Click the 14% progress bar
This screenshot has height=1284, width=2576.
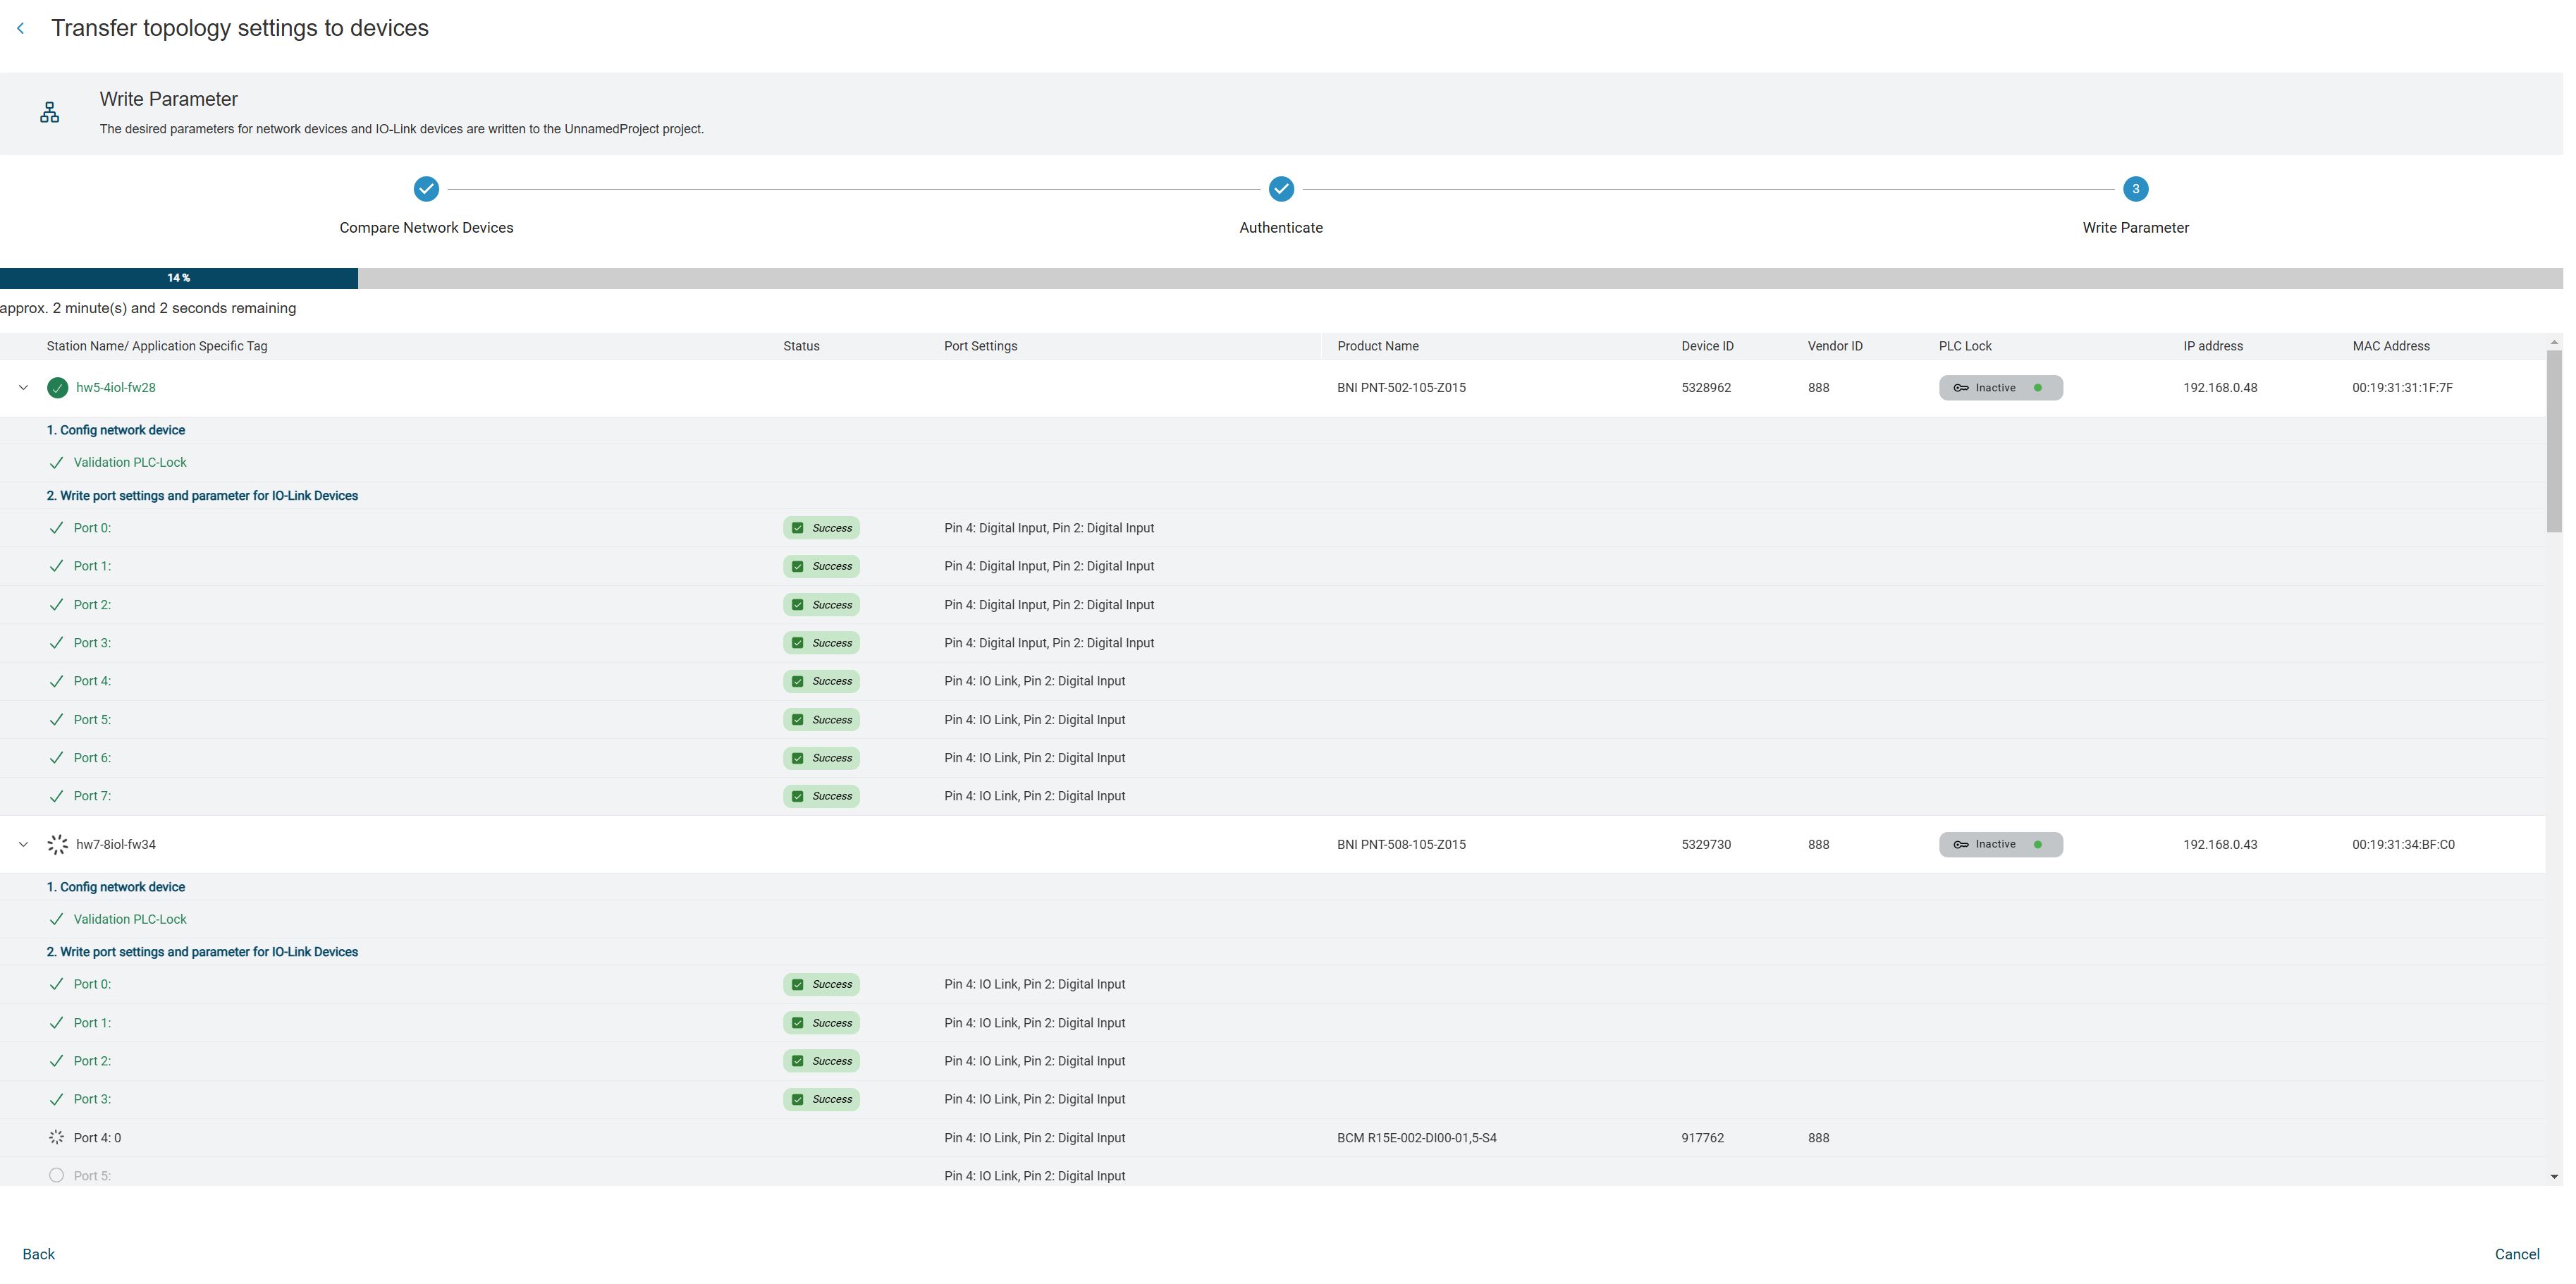(x=179, y=278)
